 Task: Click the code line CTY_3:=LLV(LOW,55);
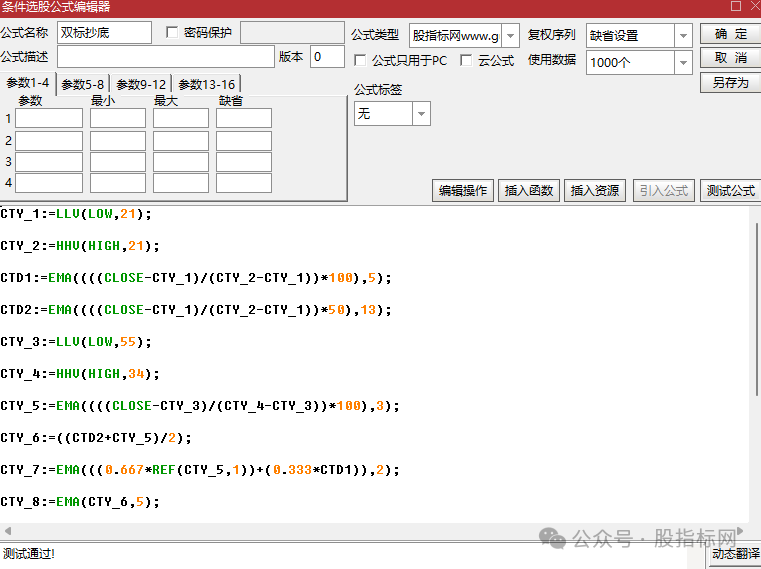pyautogui.click(x=76, y=342)
